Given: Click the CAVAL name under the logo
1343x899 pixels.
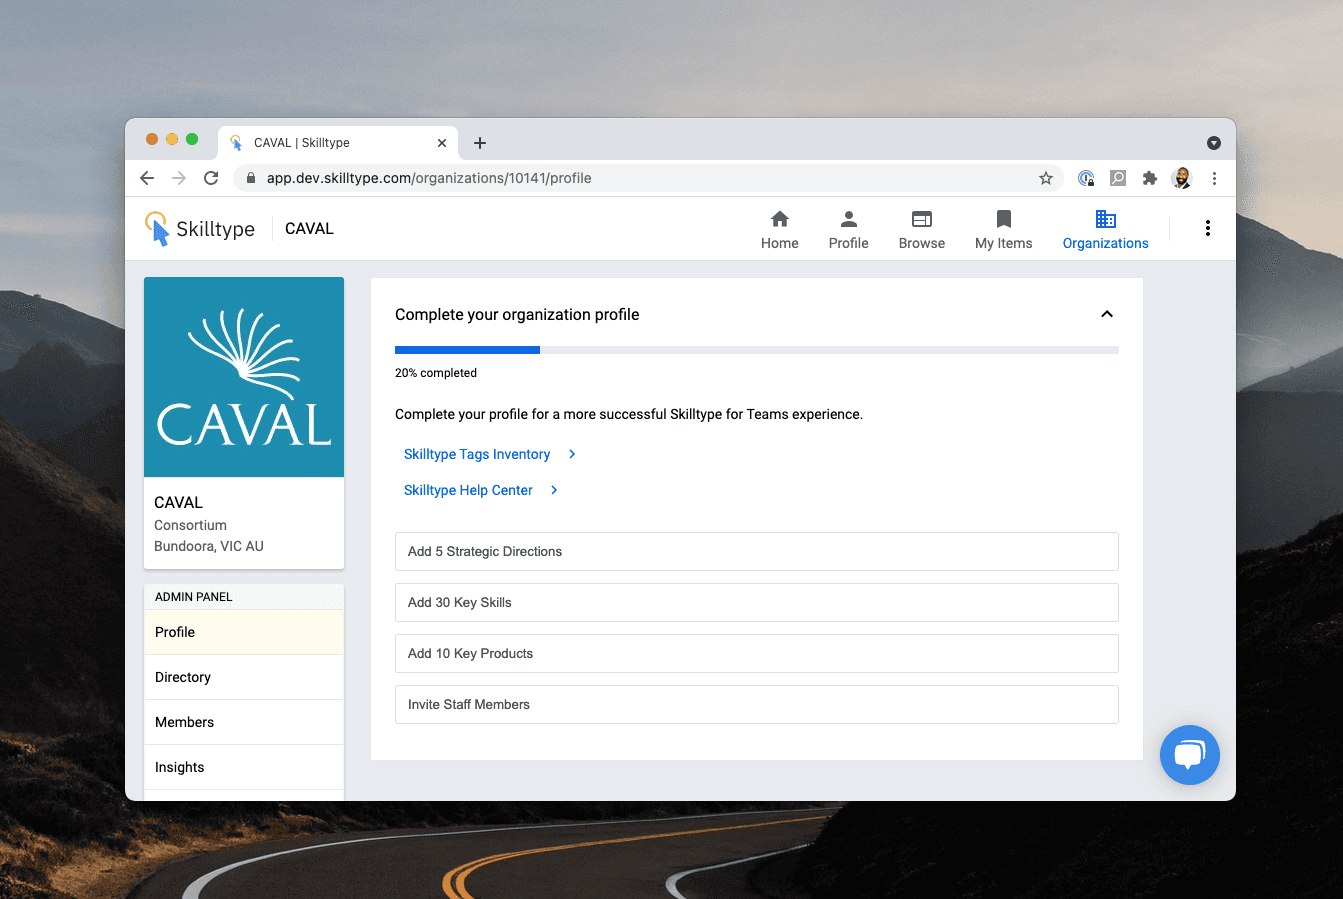Looking at the screenshot, I should point(178,502).
